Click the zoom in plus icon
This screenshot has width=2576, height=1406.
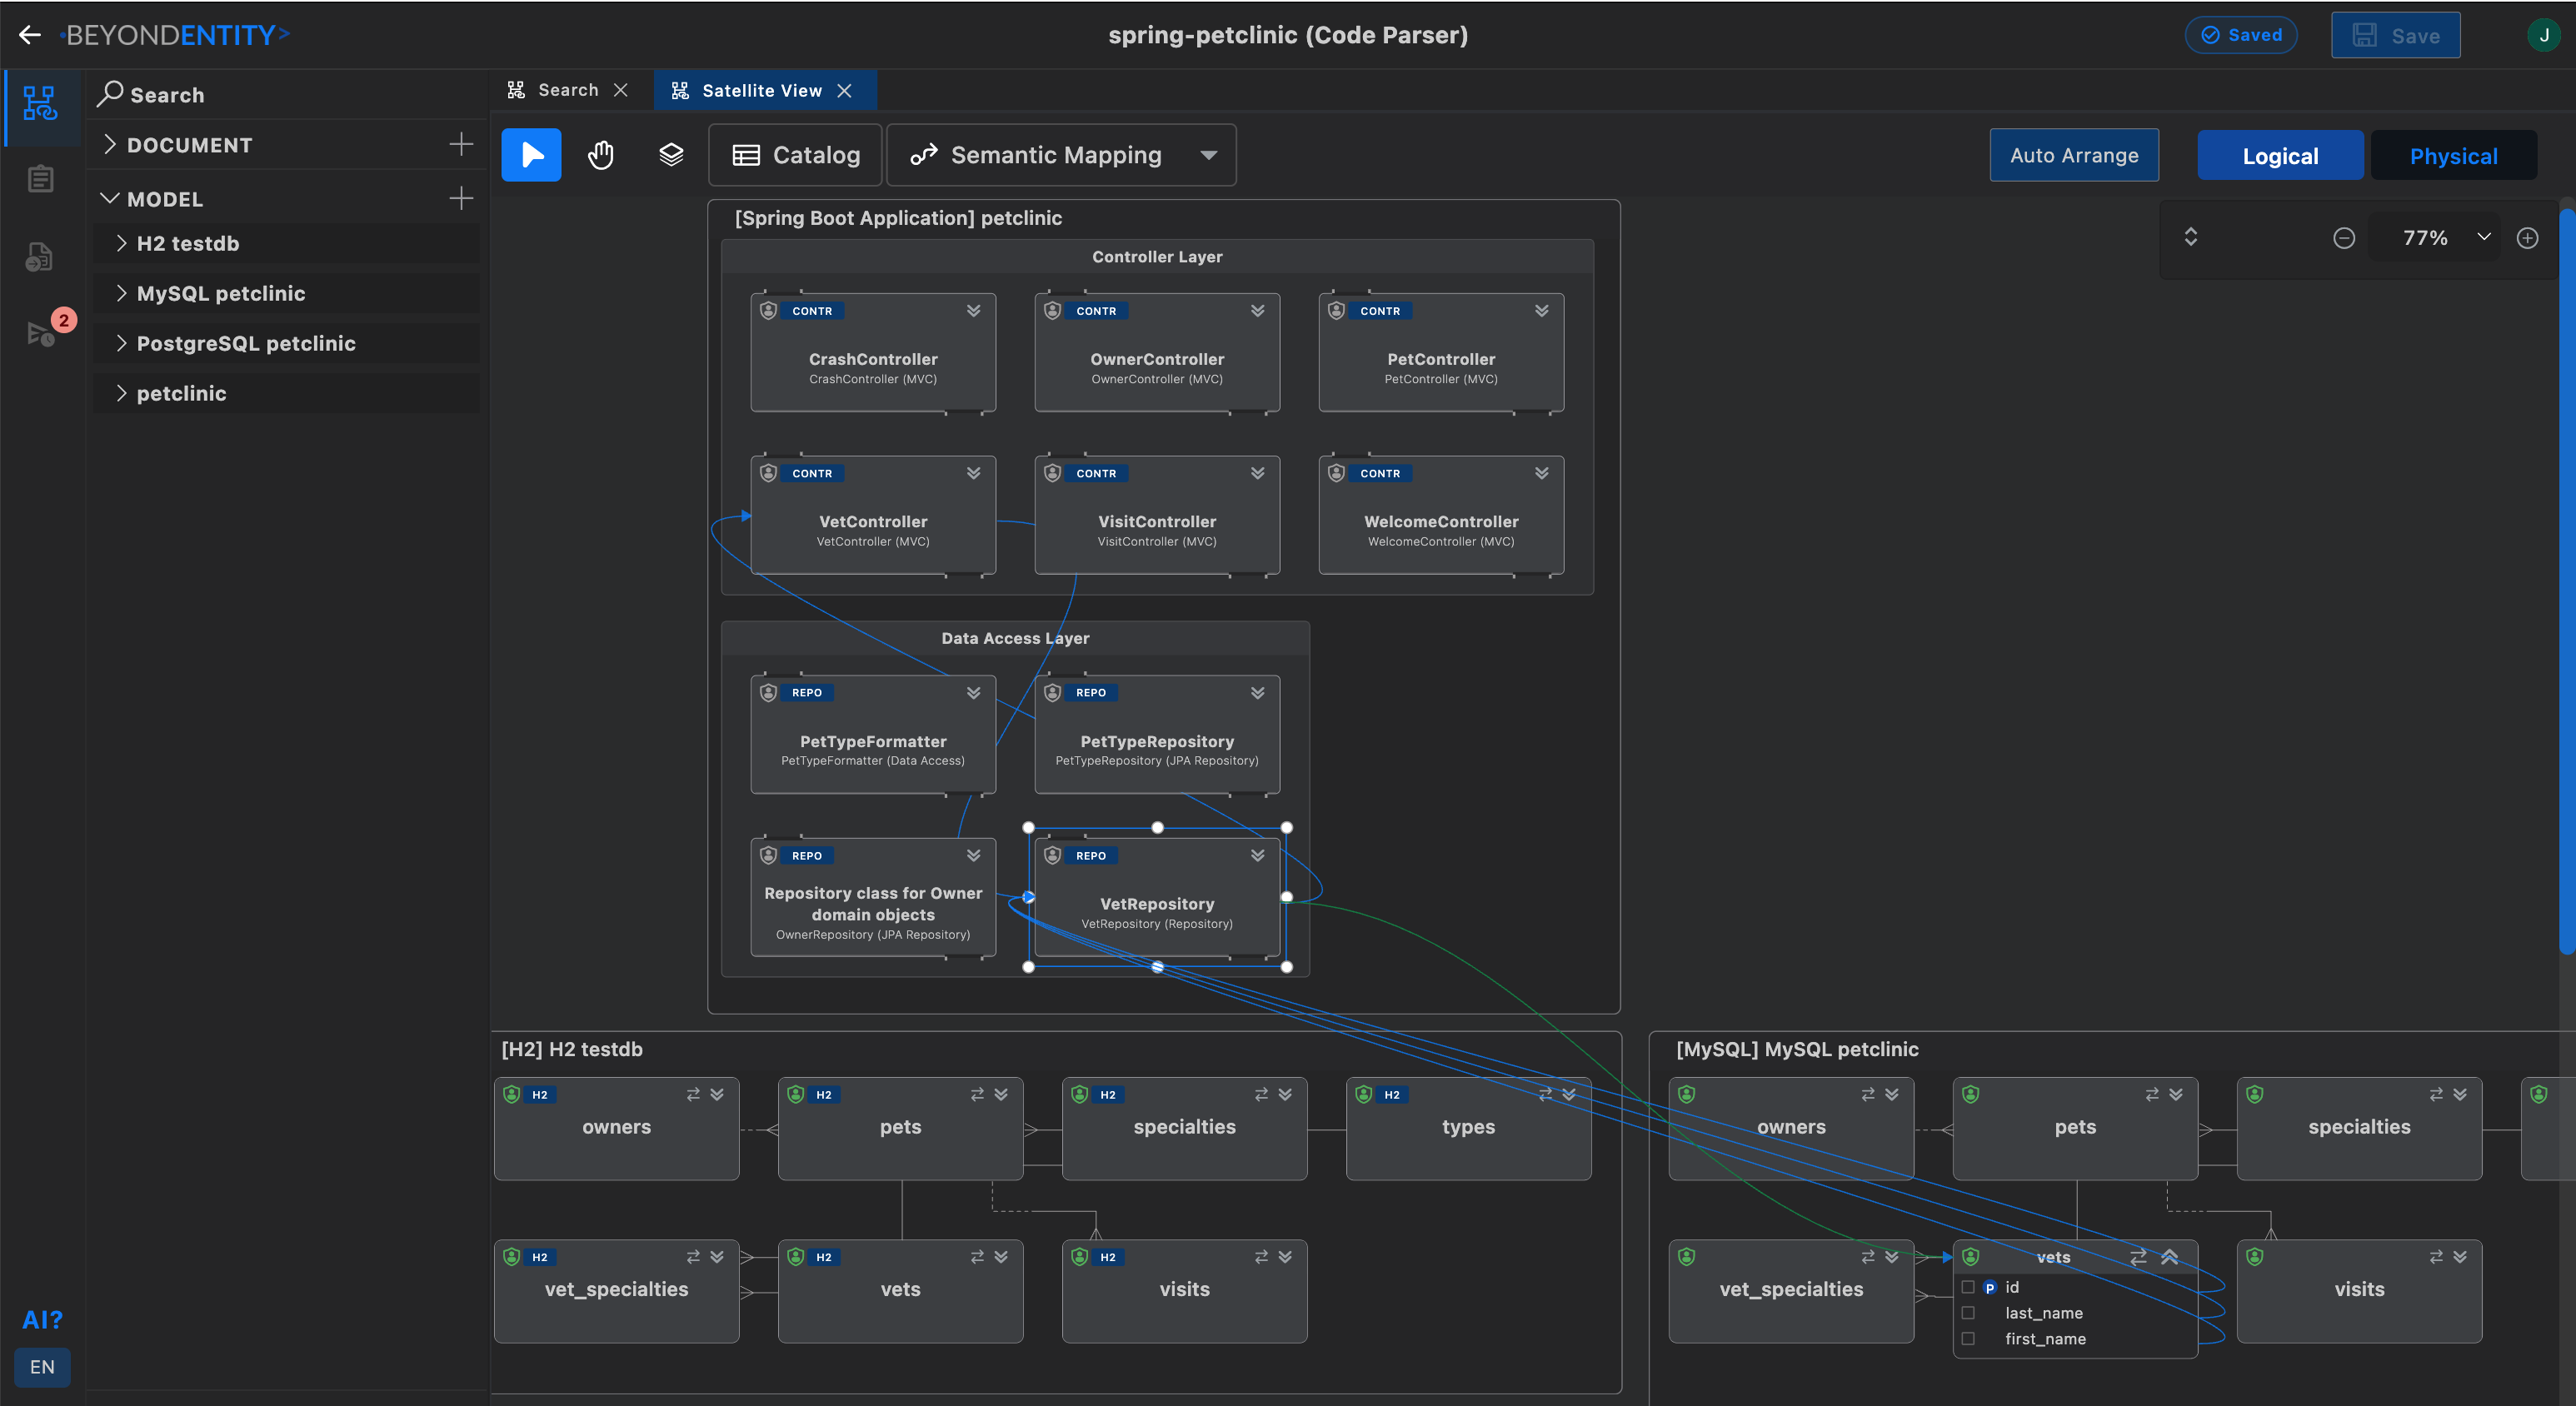click(2527, 238)
